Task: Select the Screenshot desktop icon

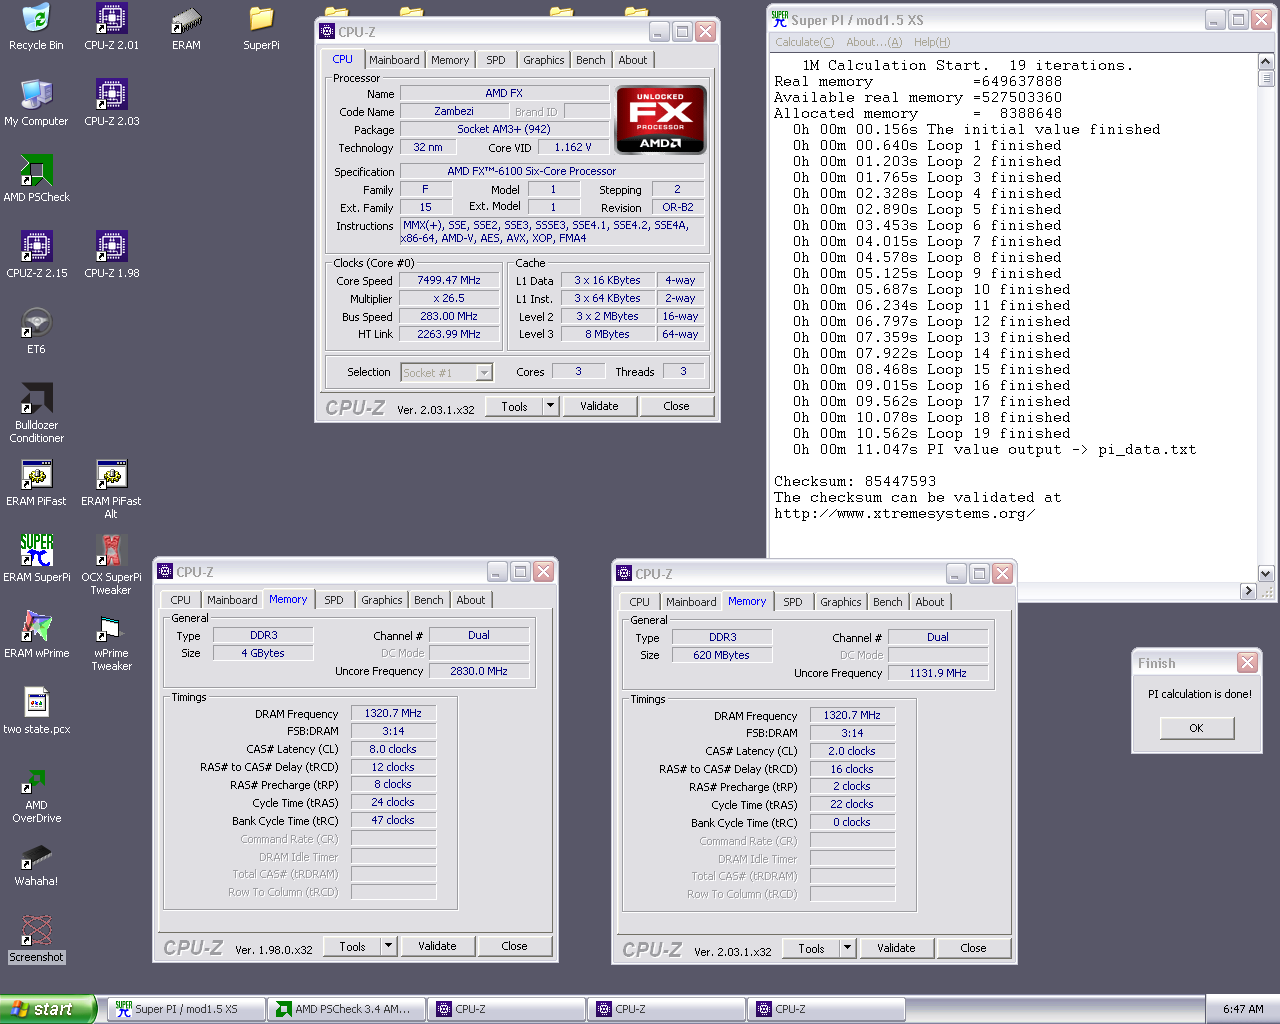Action: point(36,939)
